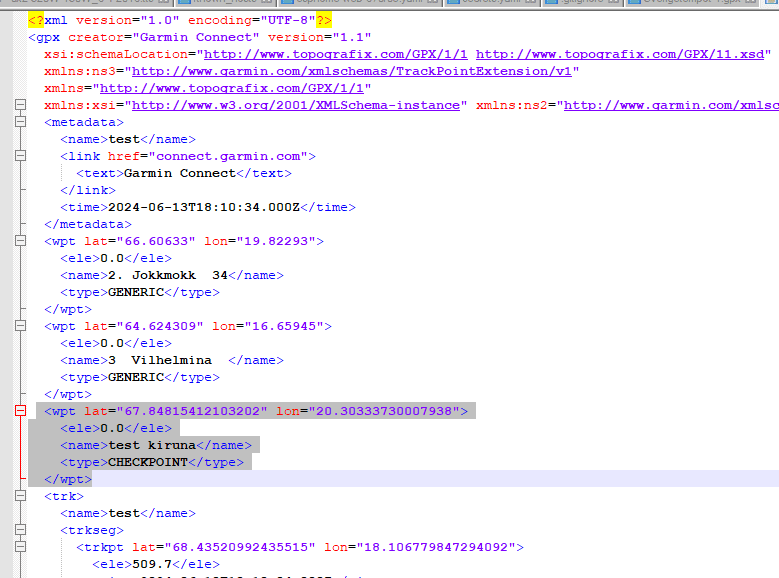779x578 pixels.
Task: Collapse the metadata block fold marker
Action: pyautogui.click(x=20, y=122)
